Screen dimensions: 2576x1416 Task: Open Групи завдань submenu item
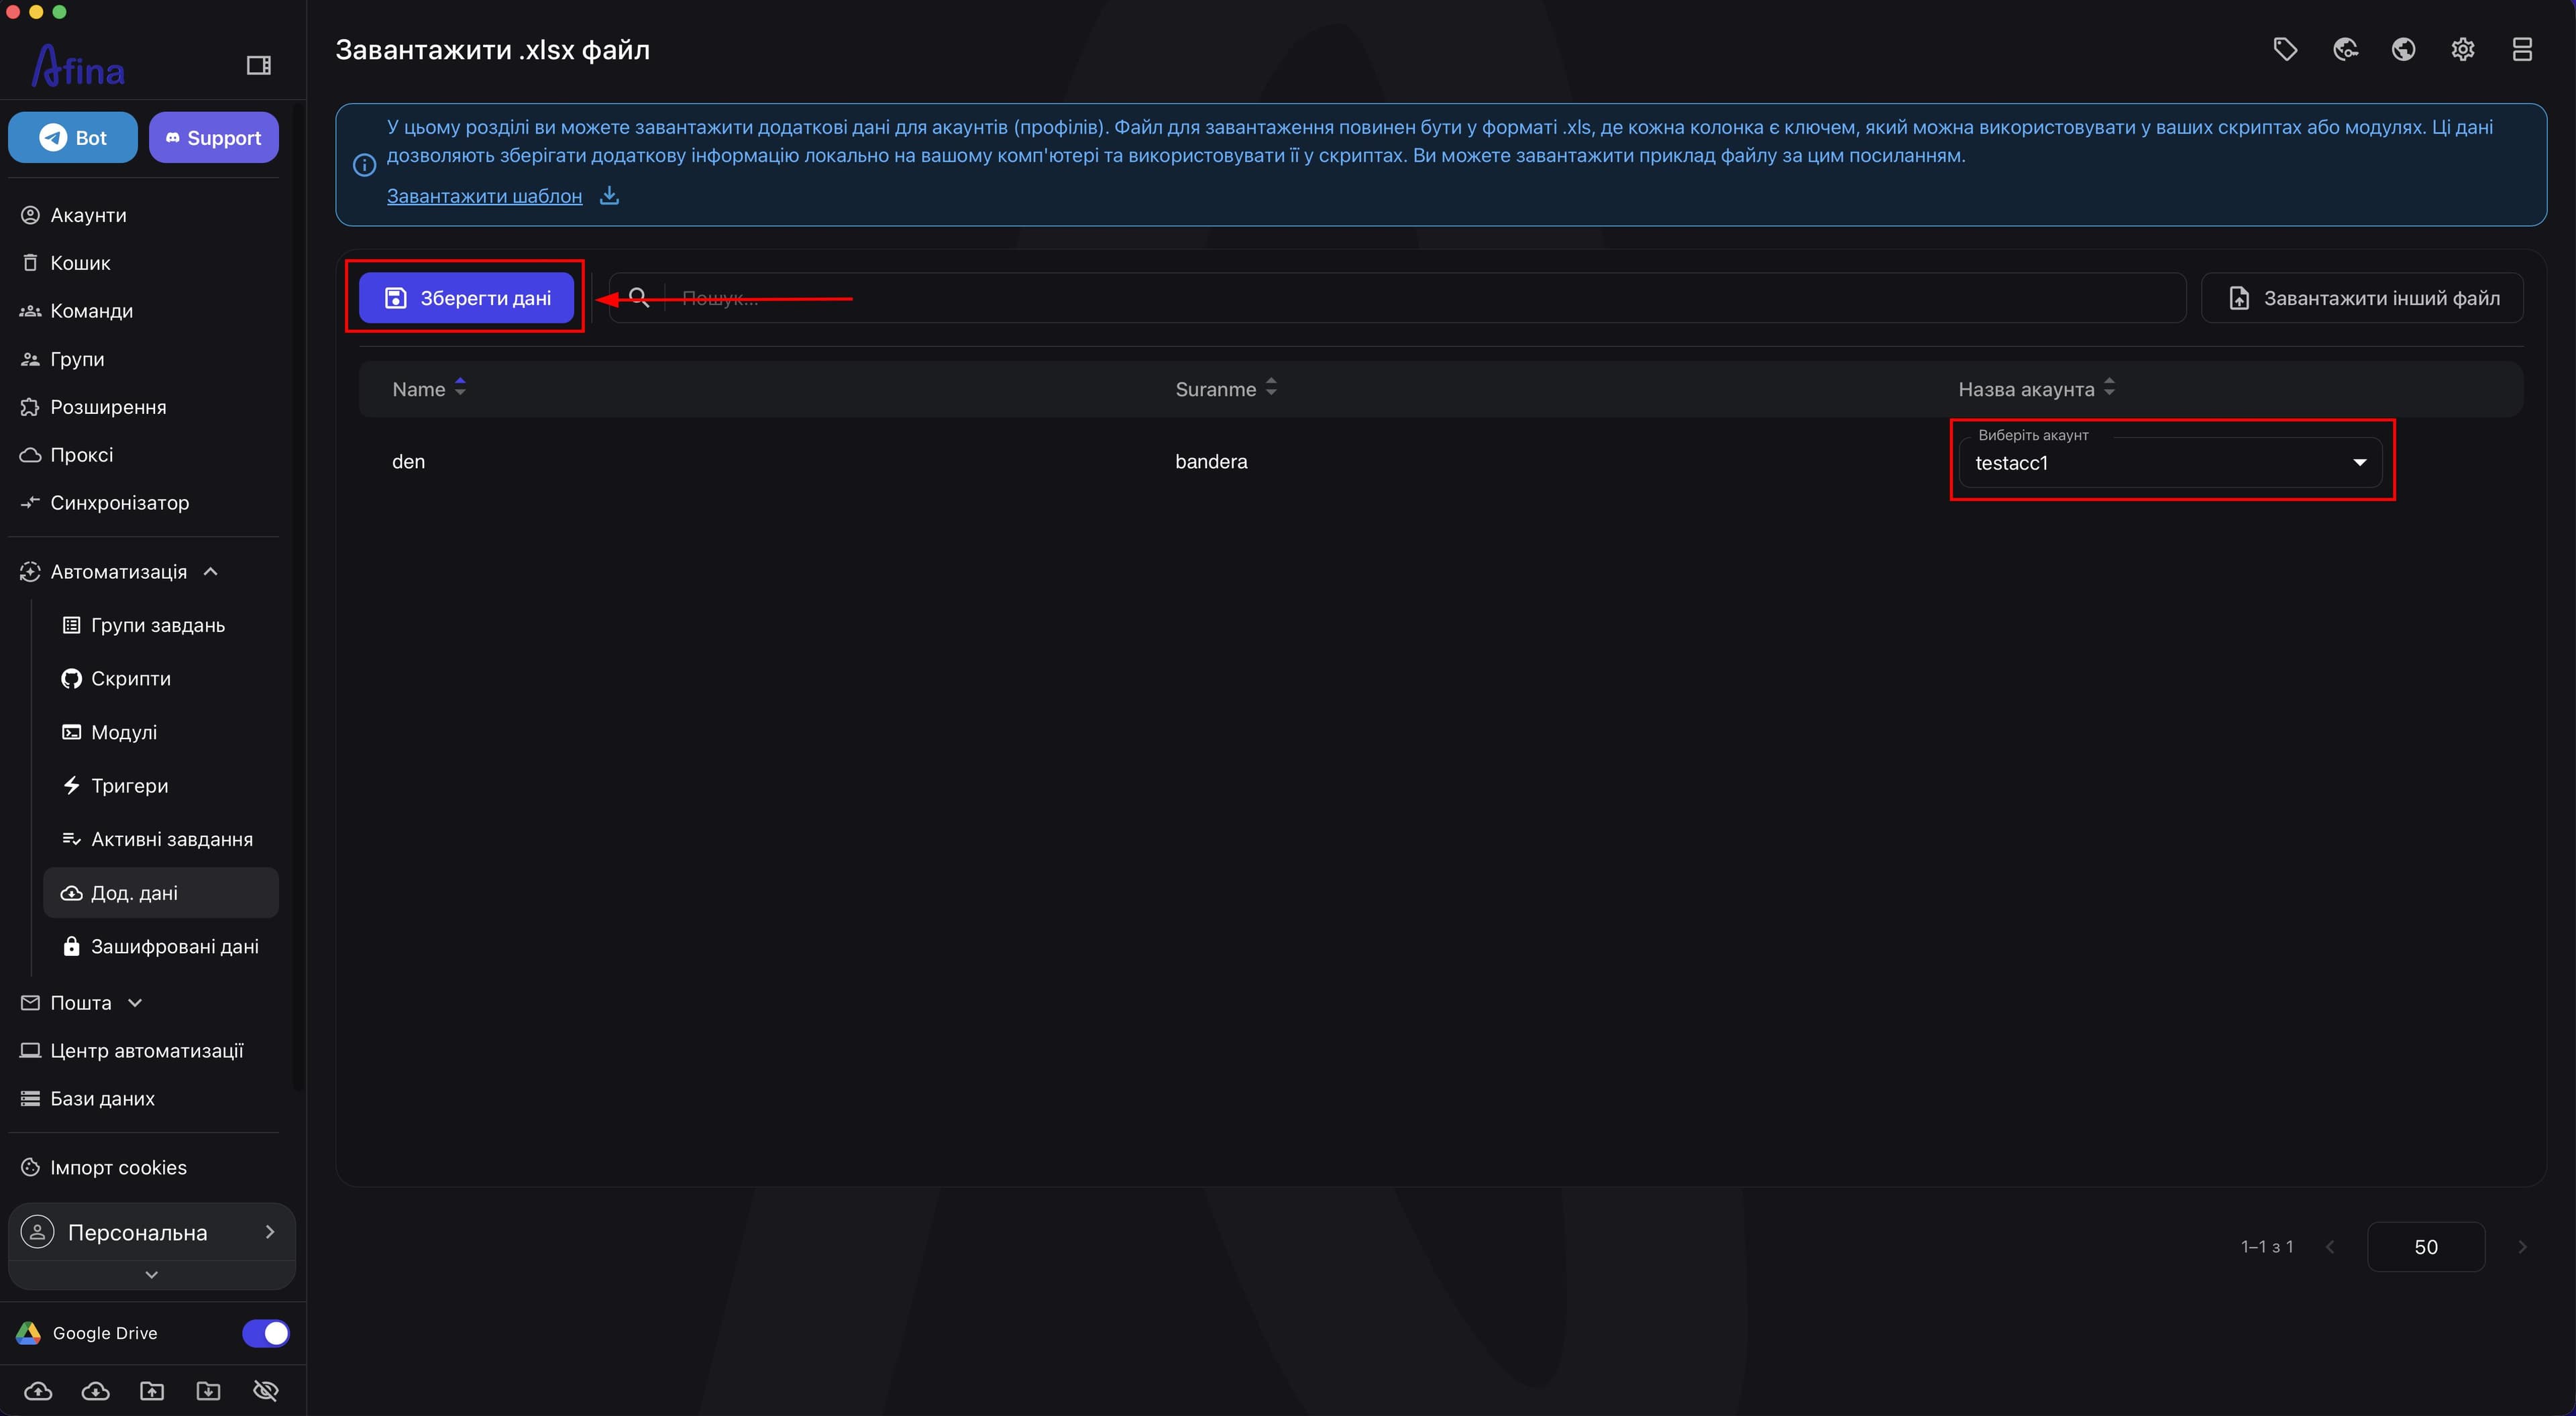pos(158,625)
